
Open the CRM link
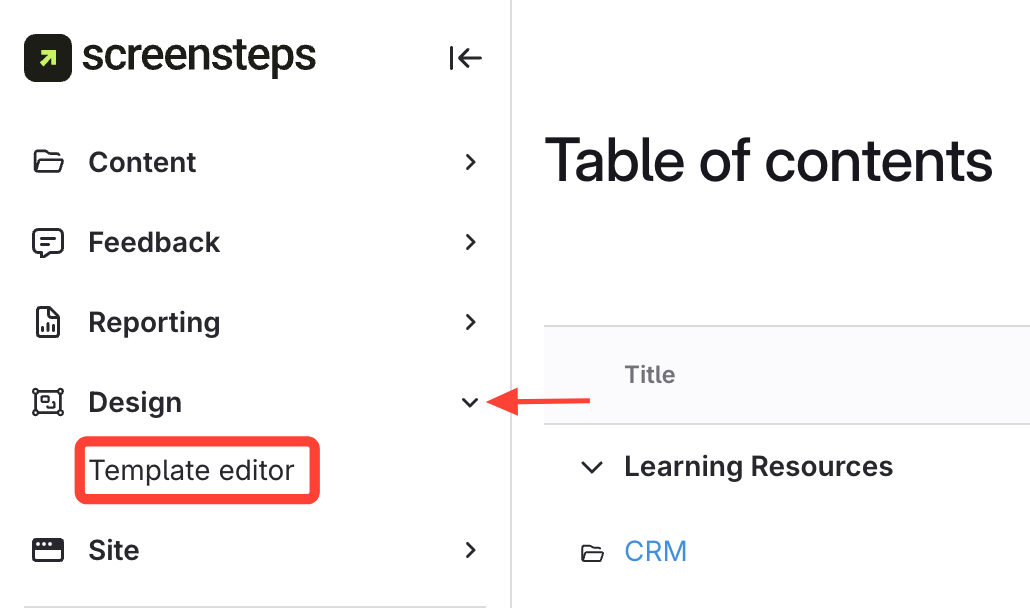pyautogui.click(x=655, y=551)
